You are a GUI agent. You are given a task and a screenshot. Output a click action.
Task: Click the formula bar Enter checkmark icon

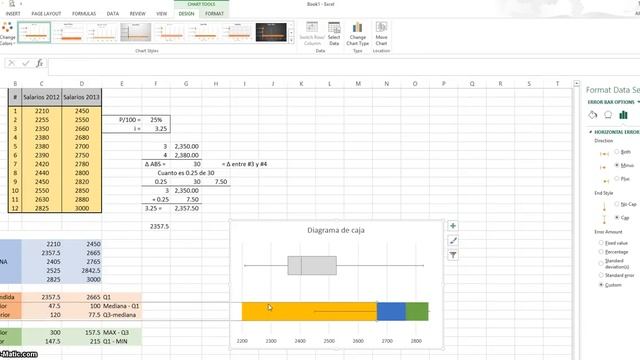pyautogui.click(x=26, y=63)
